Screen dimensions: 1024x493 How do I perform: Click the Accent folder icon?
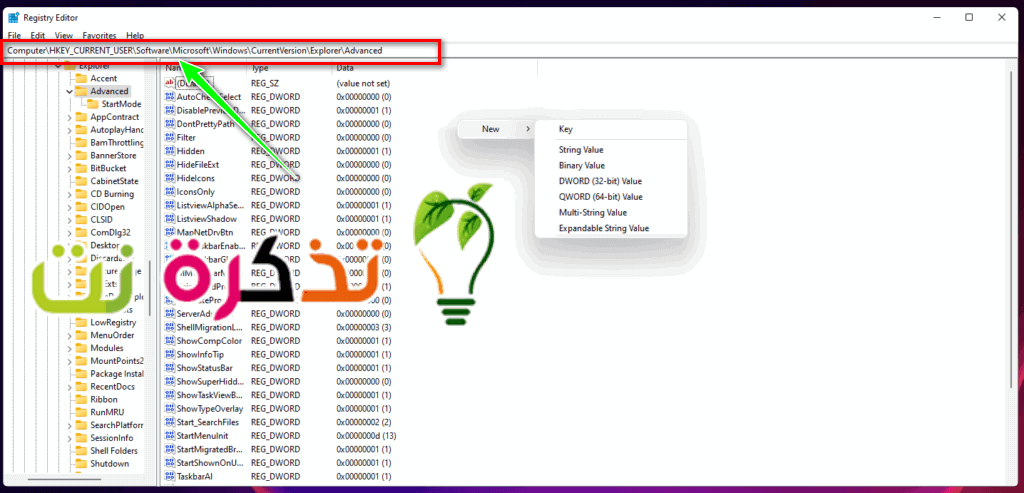coord(81,78)
